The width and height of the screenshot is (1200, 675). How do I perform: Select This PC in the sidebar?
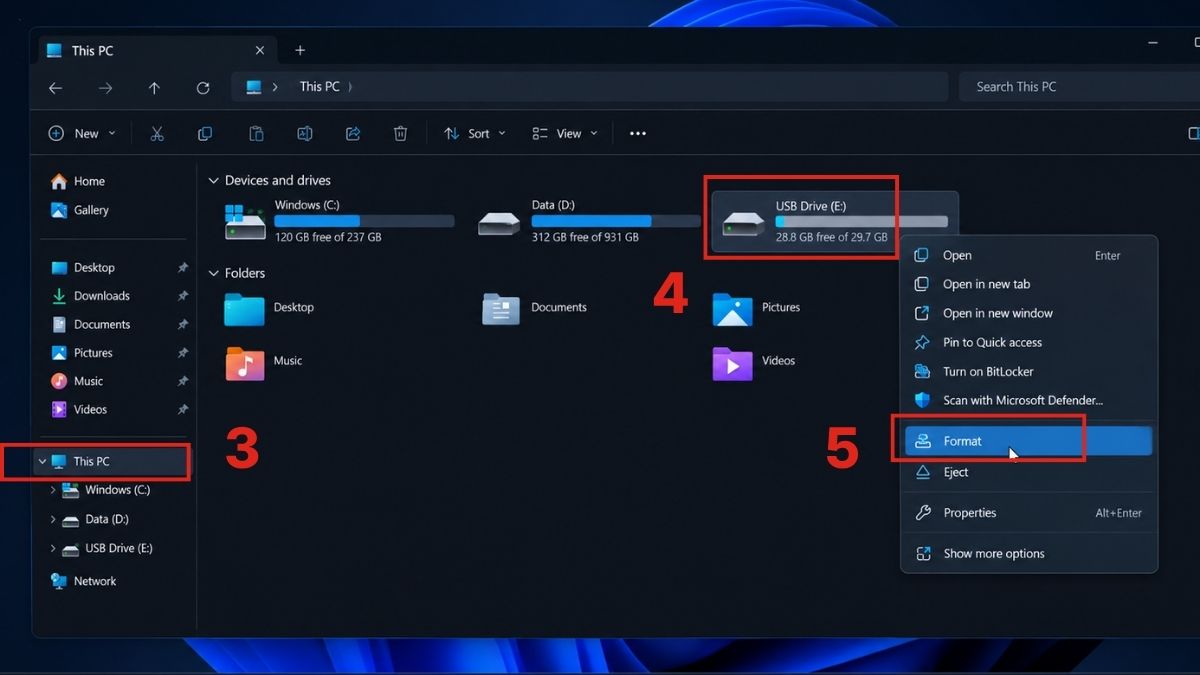click(x=111, y=461)
